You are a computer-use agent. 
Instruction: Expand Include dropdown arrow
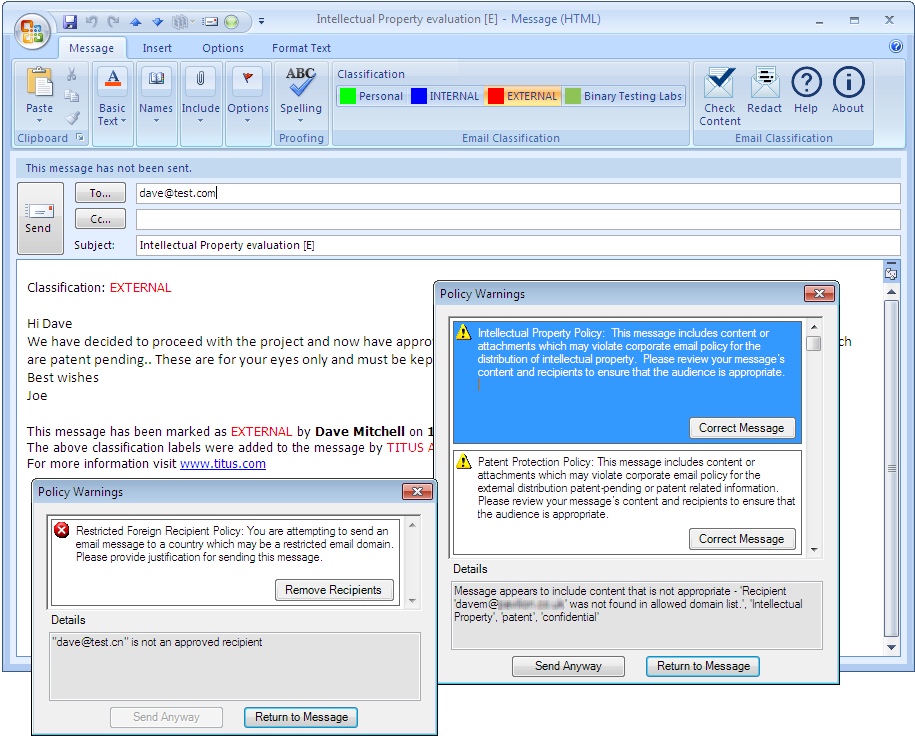coord(200,121)
